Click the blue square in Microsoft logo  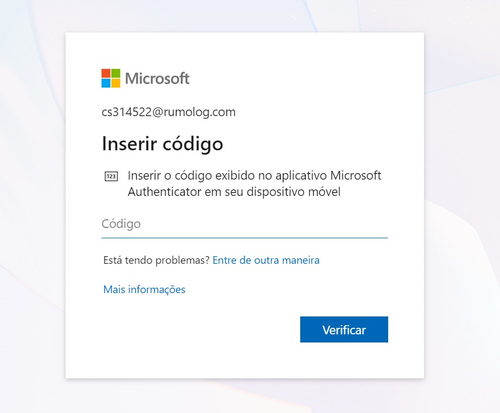coord(106,83)
